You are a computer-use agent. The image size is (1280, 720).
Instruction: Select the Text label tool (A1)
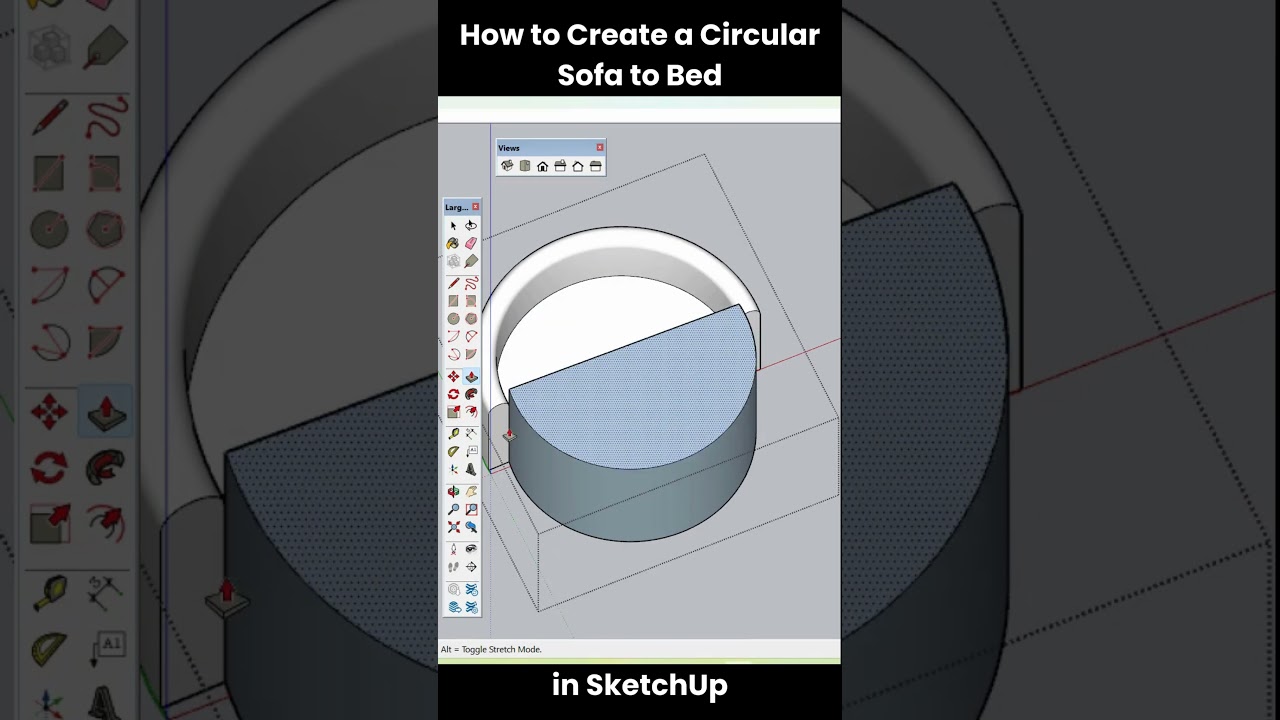[x=471, y=451]
